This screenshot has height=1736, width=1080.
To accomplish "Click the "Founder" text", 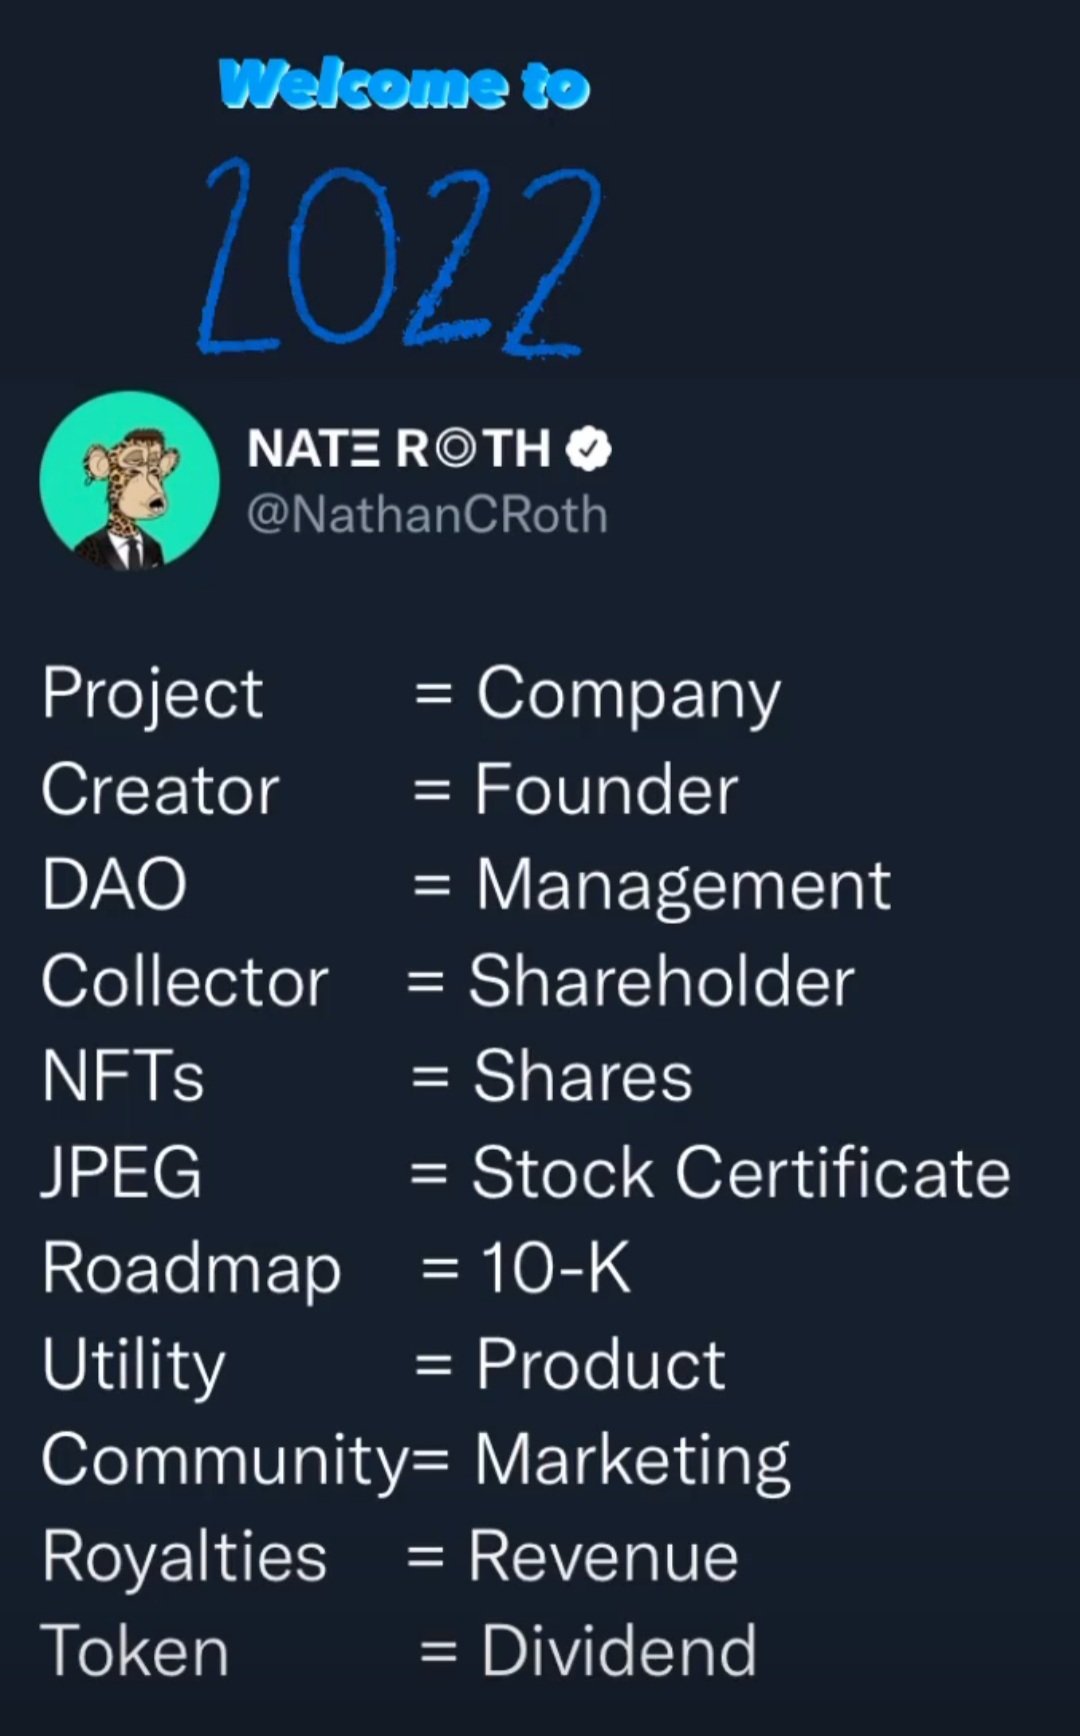I will (x=606, y=789).
